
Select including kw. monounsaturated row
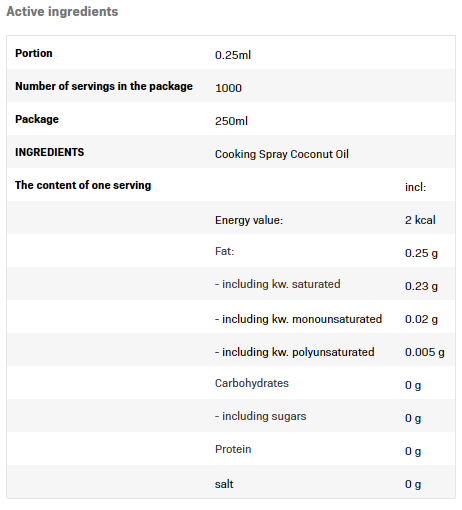coord(231,317)
